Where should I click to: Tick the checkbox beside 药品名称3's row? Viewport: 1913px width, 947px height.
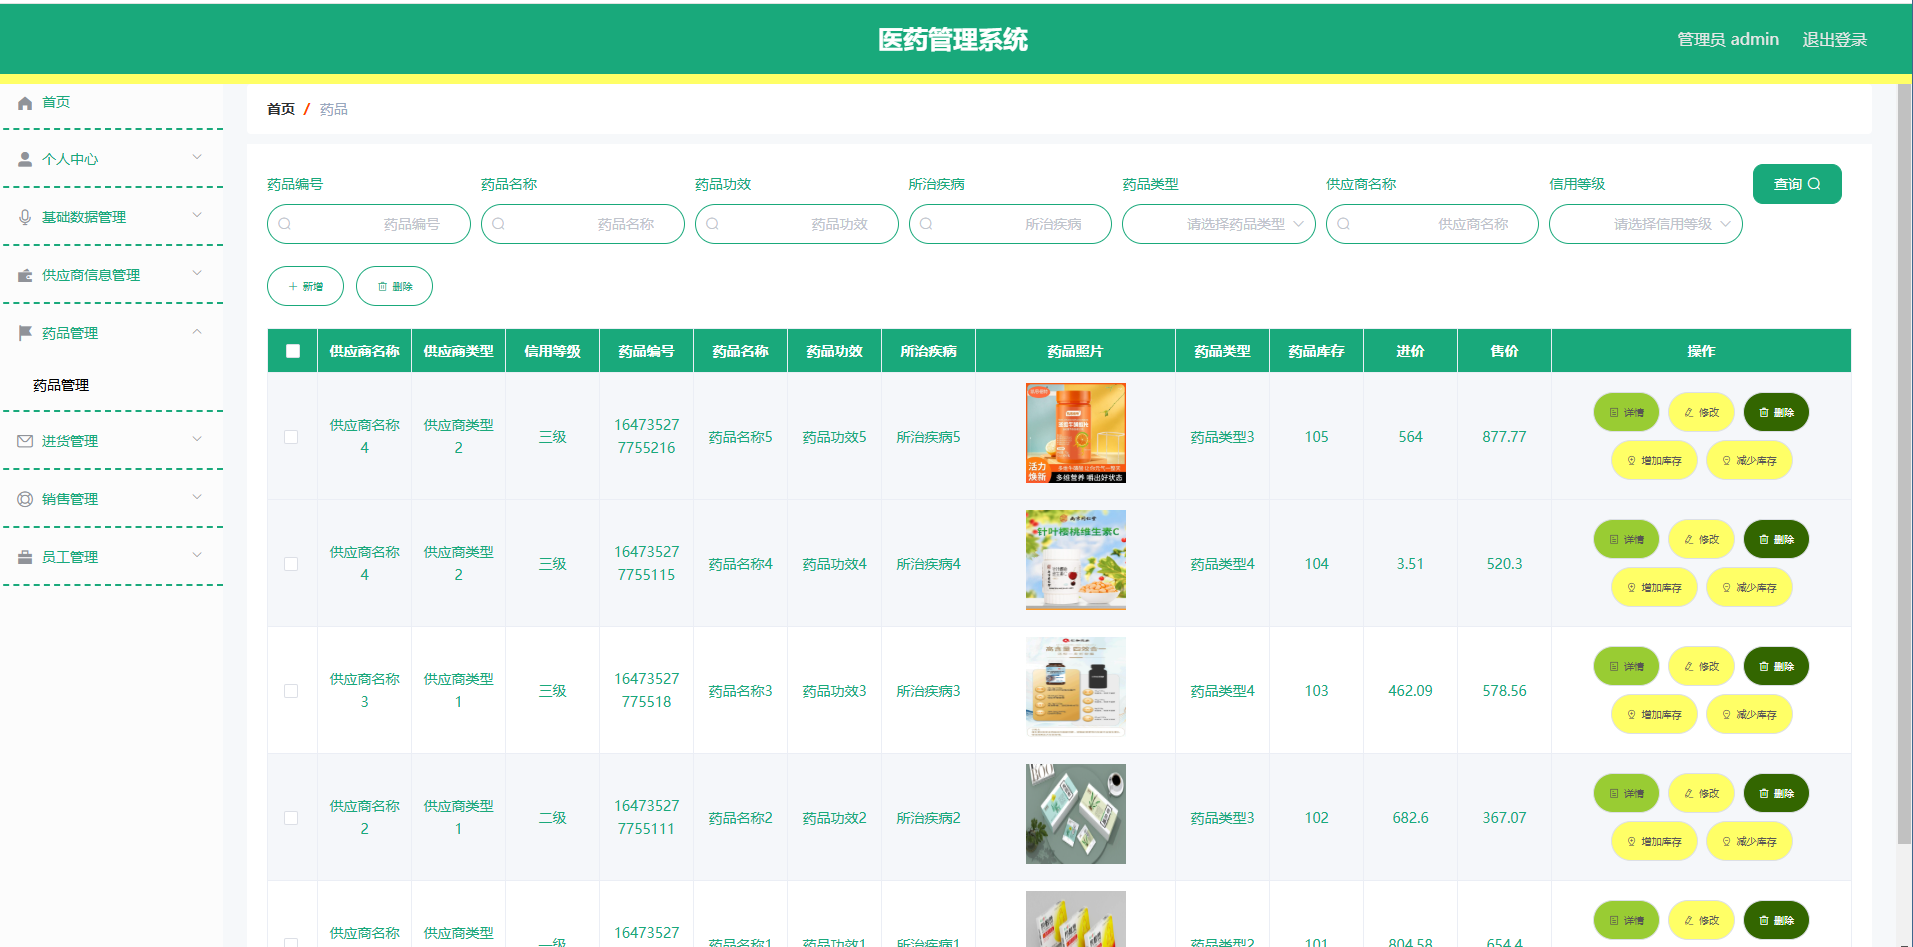pyautogui.click(x=291, y=690)
